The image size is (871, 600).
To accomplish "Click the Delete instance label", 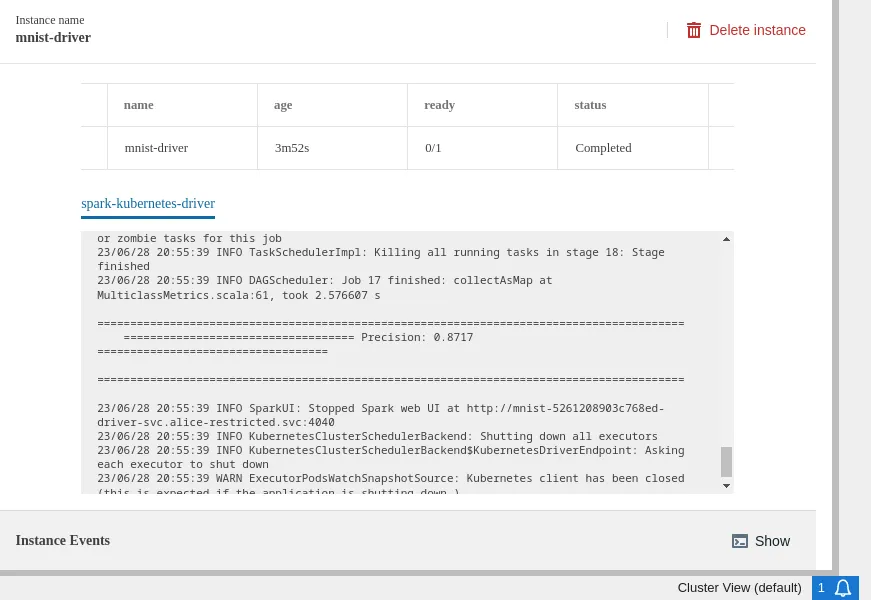I will pos(757,30).
